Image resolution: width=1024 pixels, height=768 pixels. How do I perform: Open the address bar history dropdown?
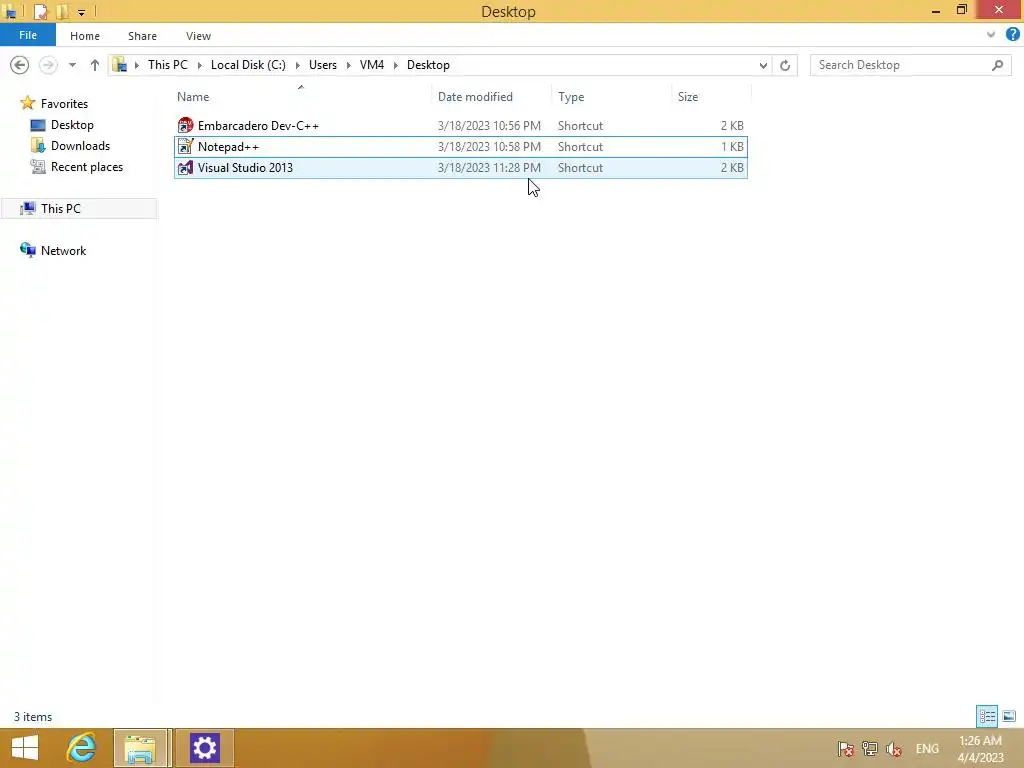(763, 65)
